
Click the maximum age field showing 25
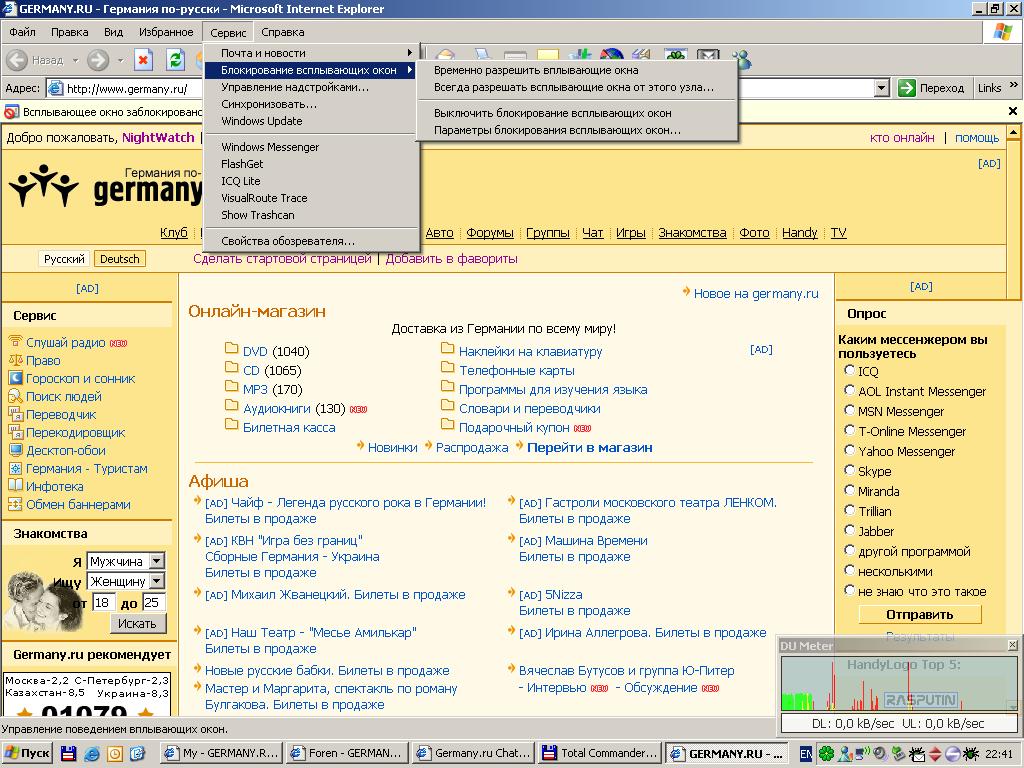click(153, 602)
